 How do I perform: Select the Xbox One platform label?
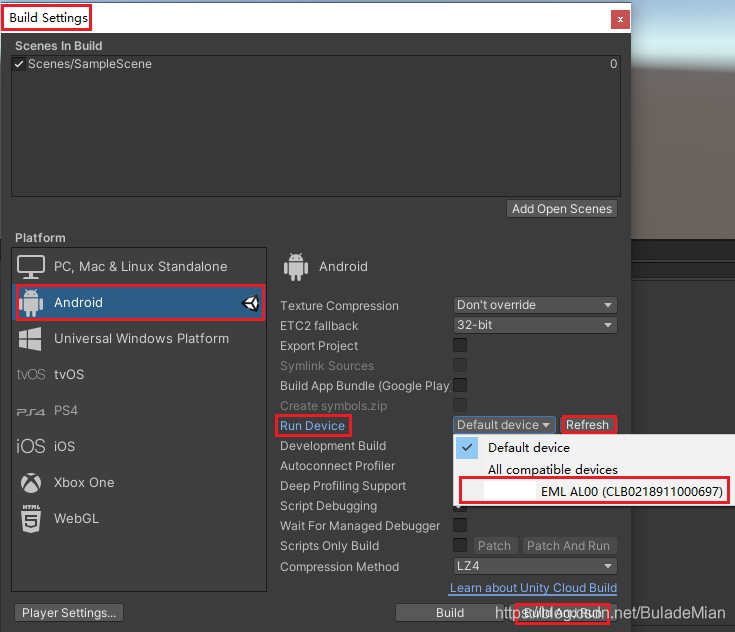click(84, 483)
